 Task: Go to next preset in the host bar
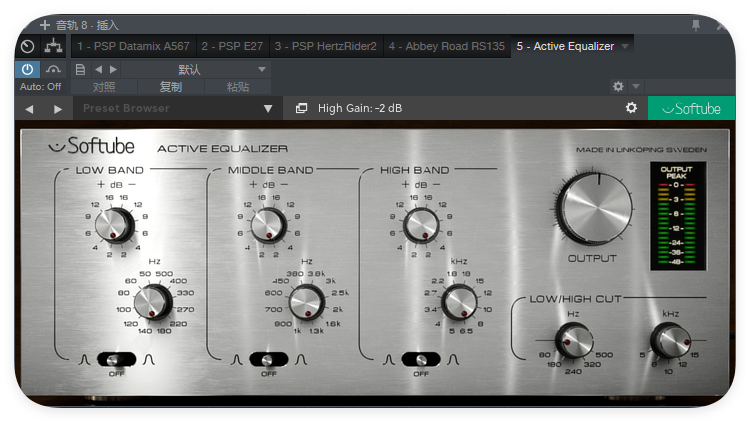pos(113,70)
